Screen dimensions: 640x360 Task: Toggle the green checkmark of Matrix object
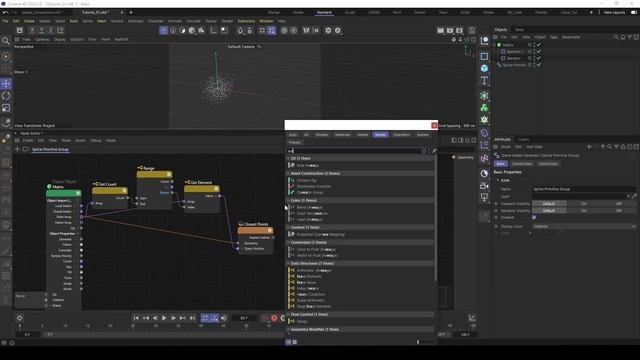(539, 45)
